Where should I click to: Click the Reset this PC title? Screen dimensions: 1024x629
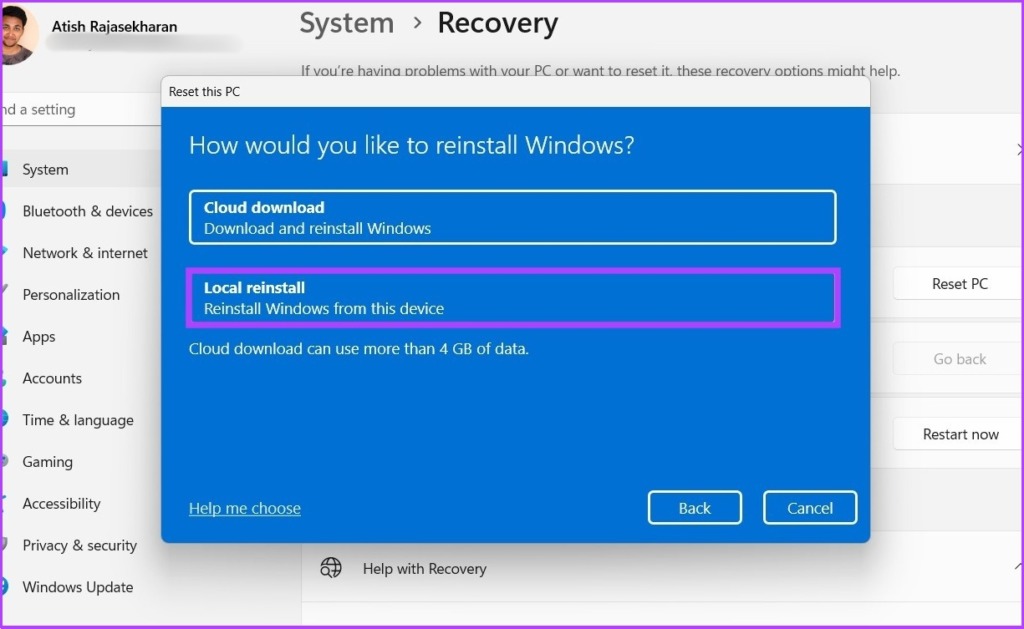[x=204, y=91]
